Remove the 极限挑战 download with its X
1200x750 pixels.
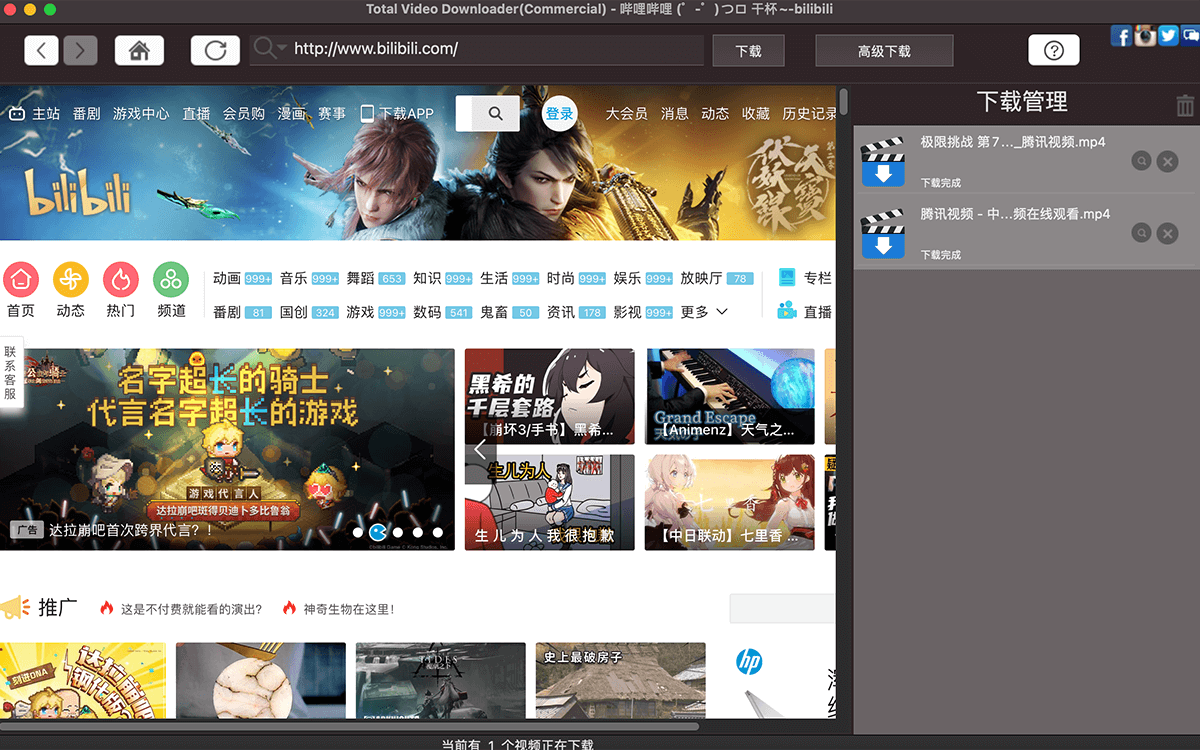[x=1167, y=161]
